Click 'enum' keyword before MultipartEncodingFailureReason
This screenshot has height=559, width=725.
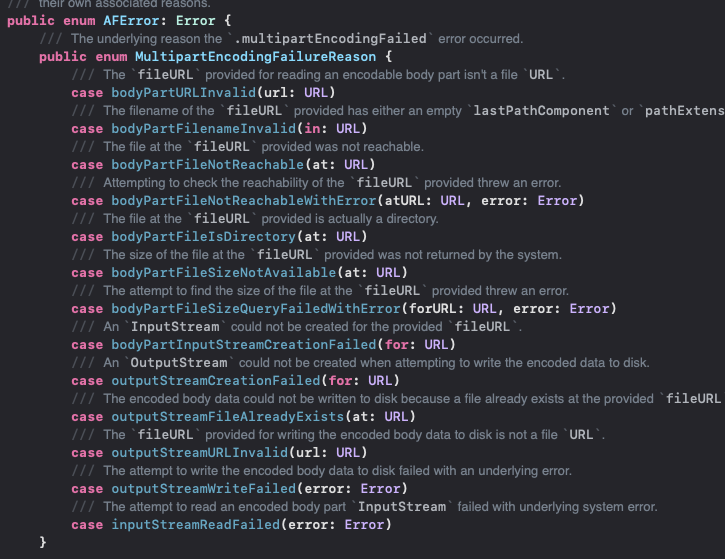click(x=111, y=57)
